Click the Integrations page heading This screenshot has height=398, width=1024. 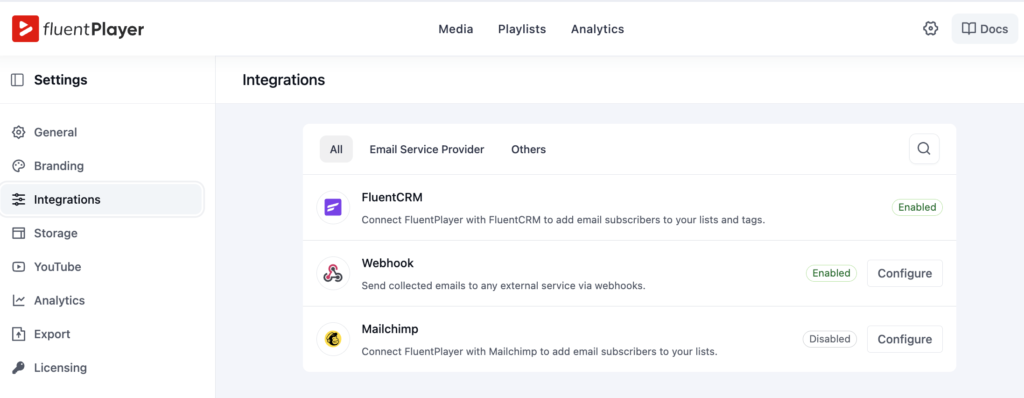click(x=283, y=80)
